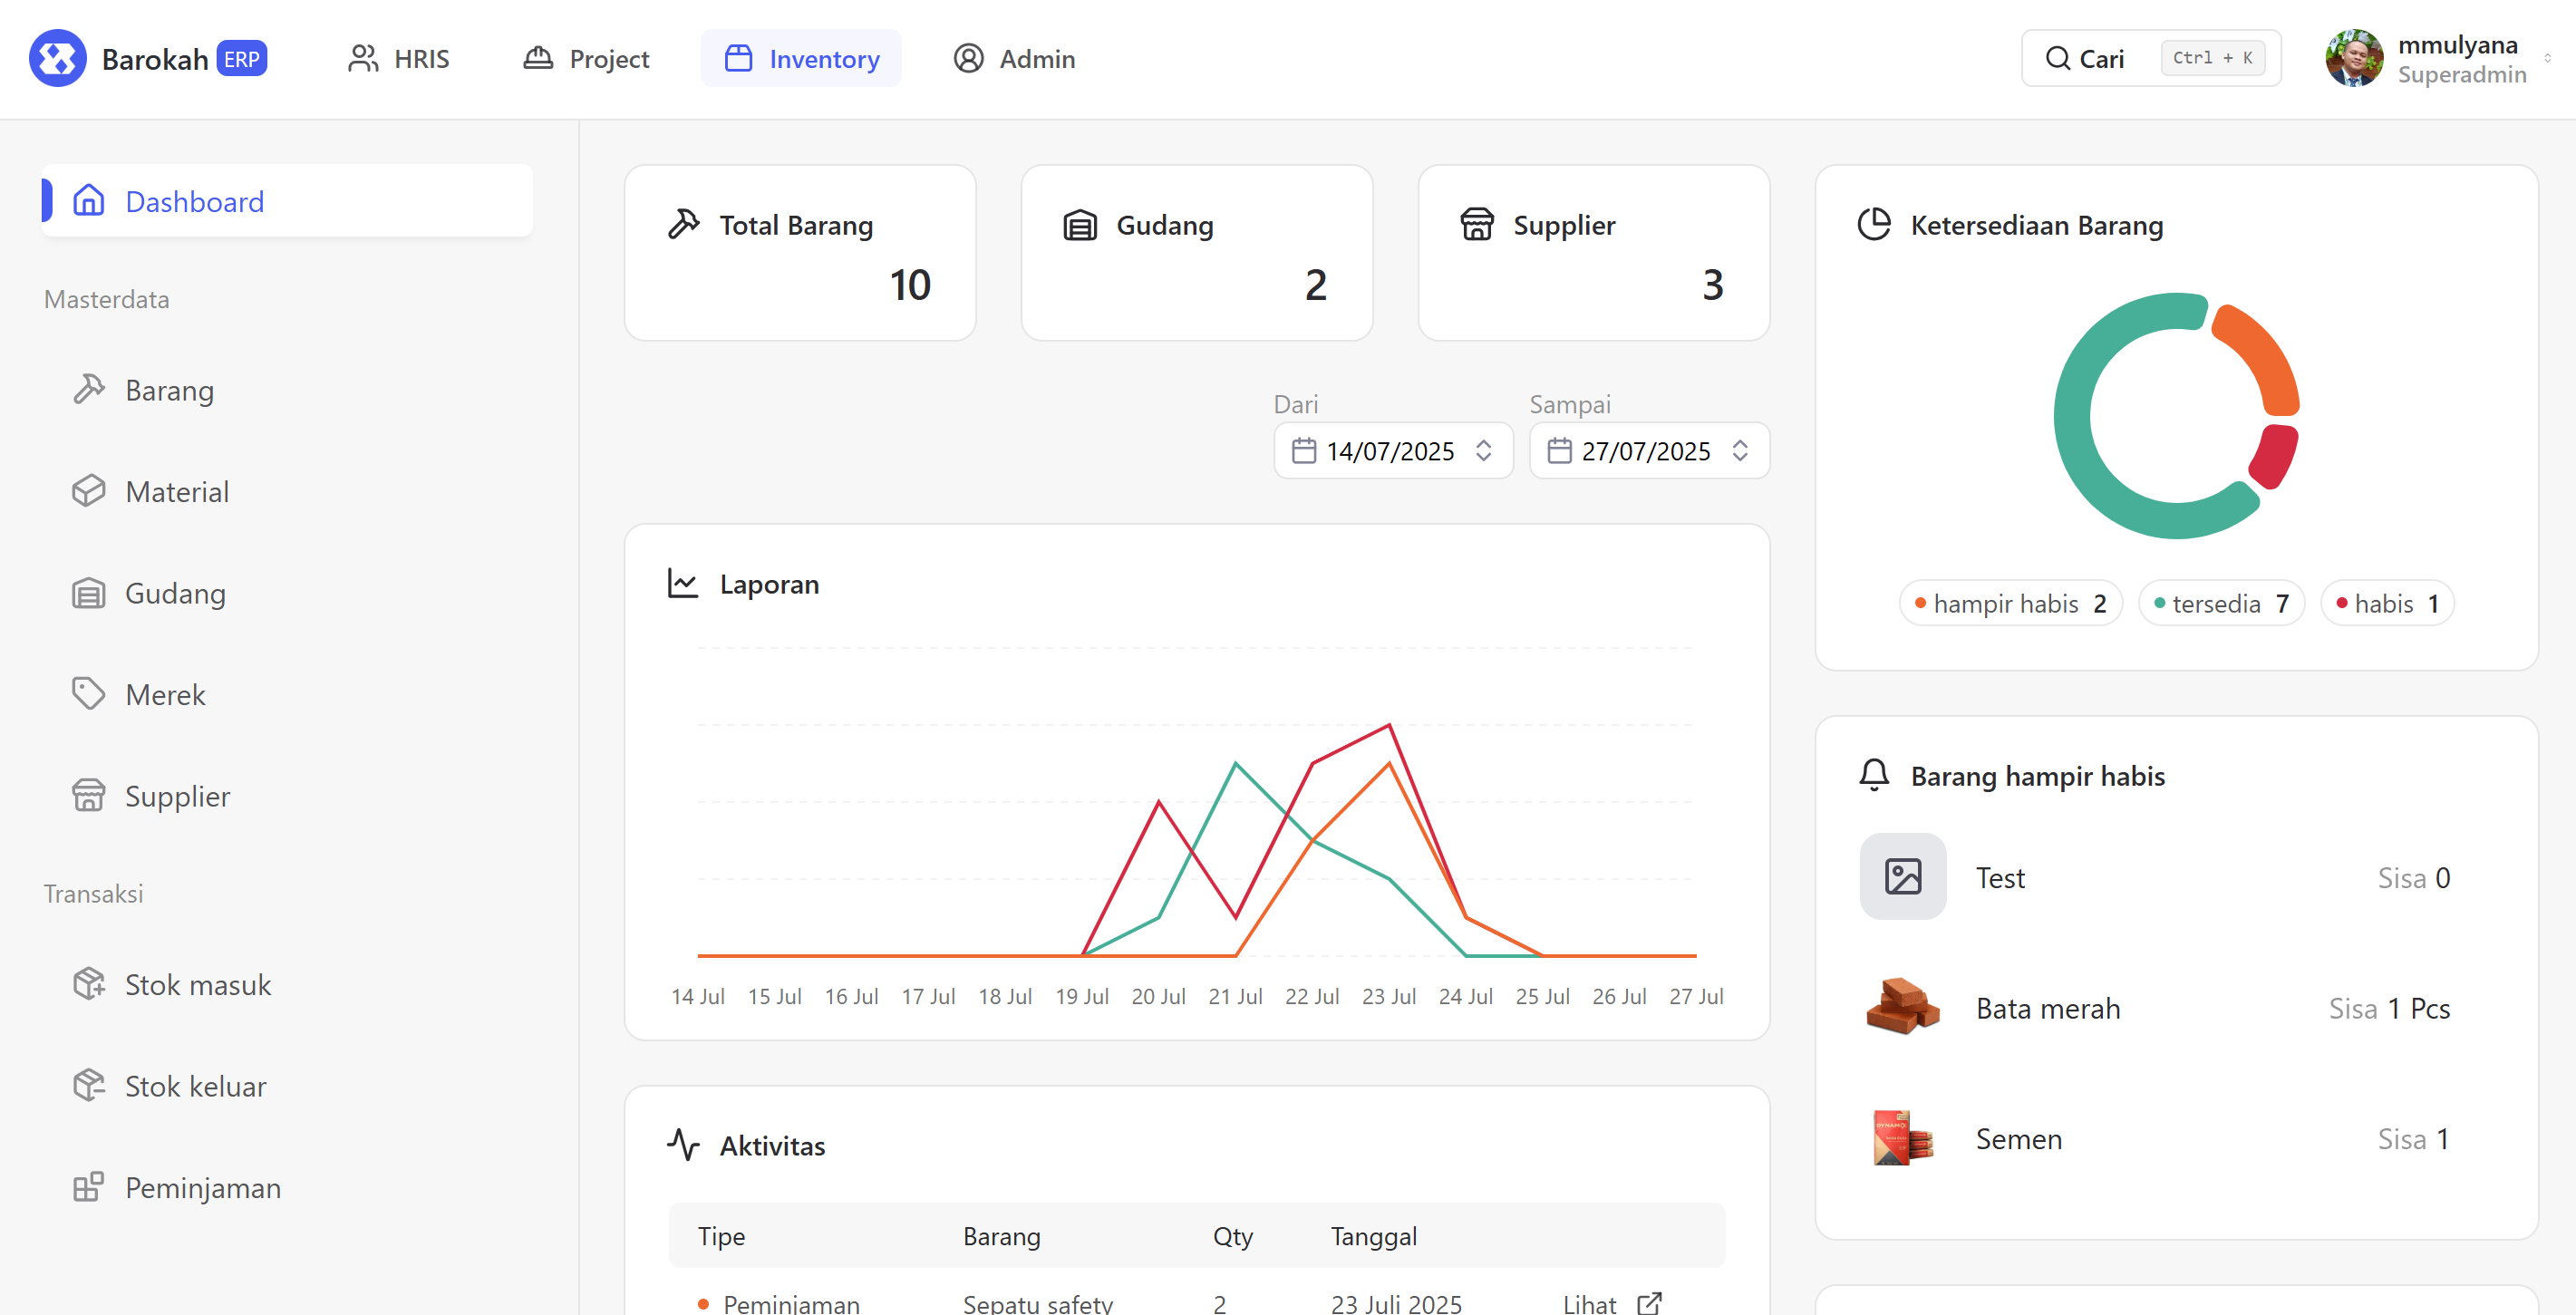Click the Cari search field
The width and height of the screenshot is (2576, 1315).
2150,59
